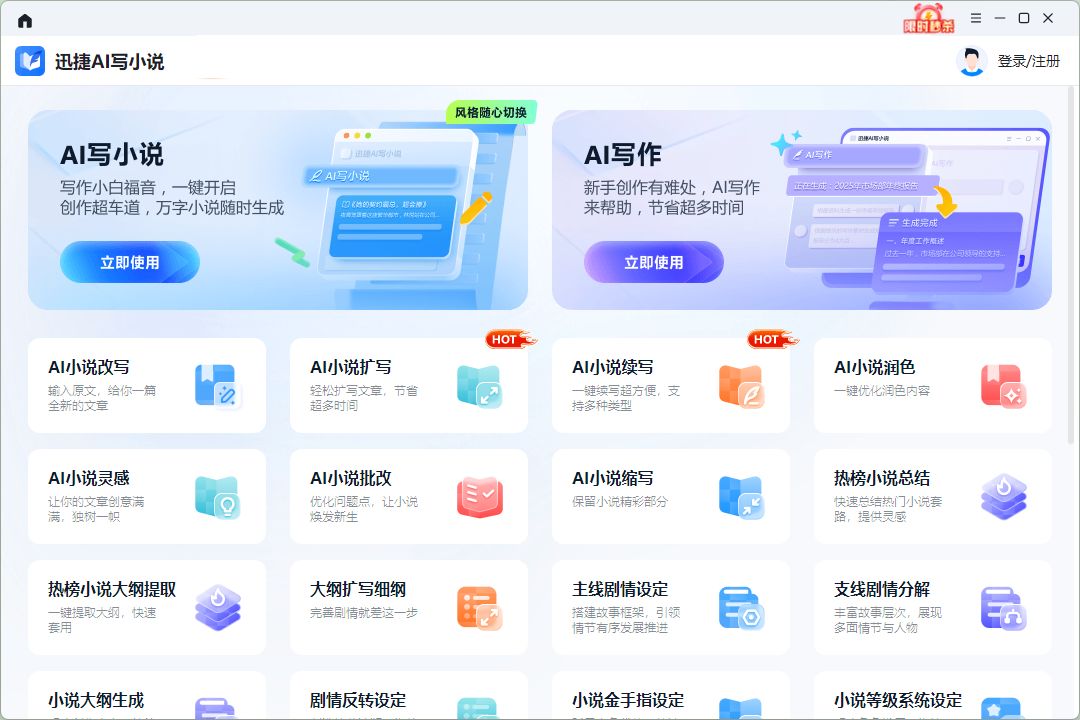Select the AI小说批改 title text
This screenshot has height=720, width=1080.
[351, 478]
